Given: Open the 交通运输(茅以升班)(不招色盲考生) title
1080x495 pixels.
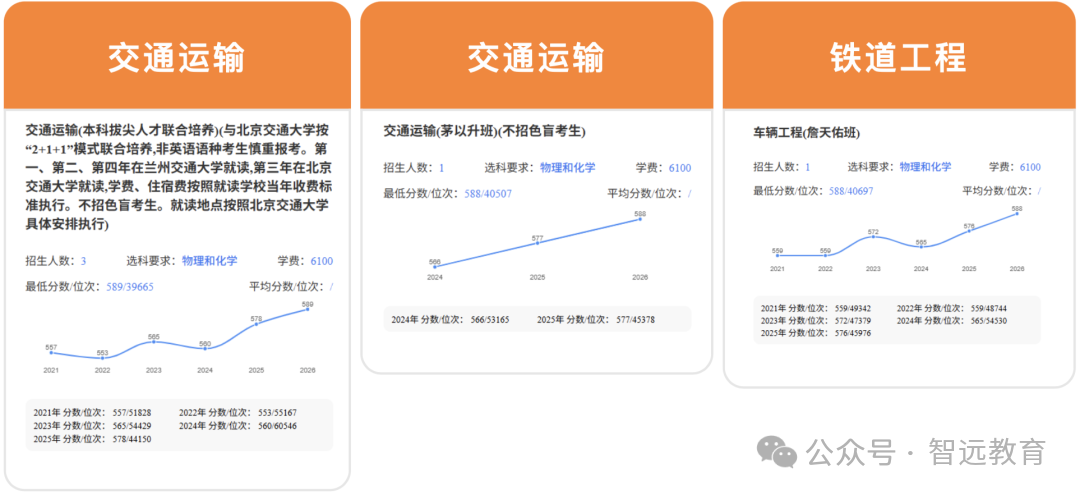Looking at the screenshot, I should 484,131.
